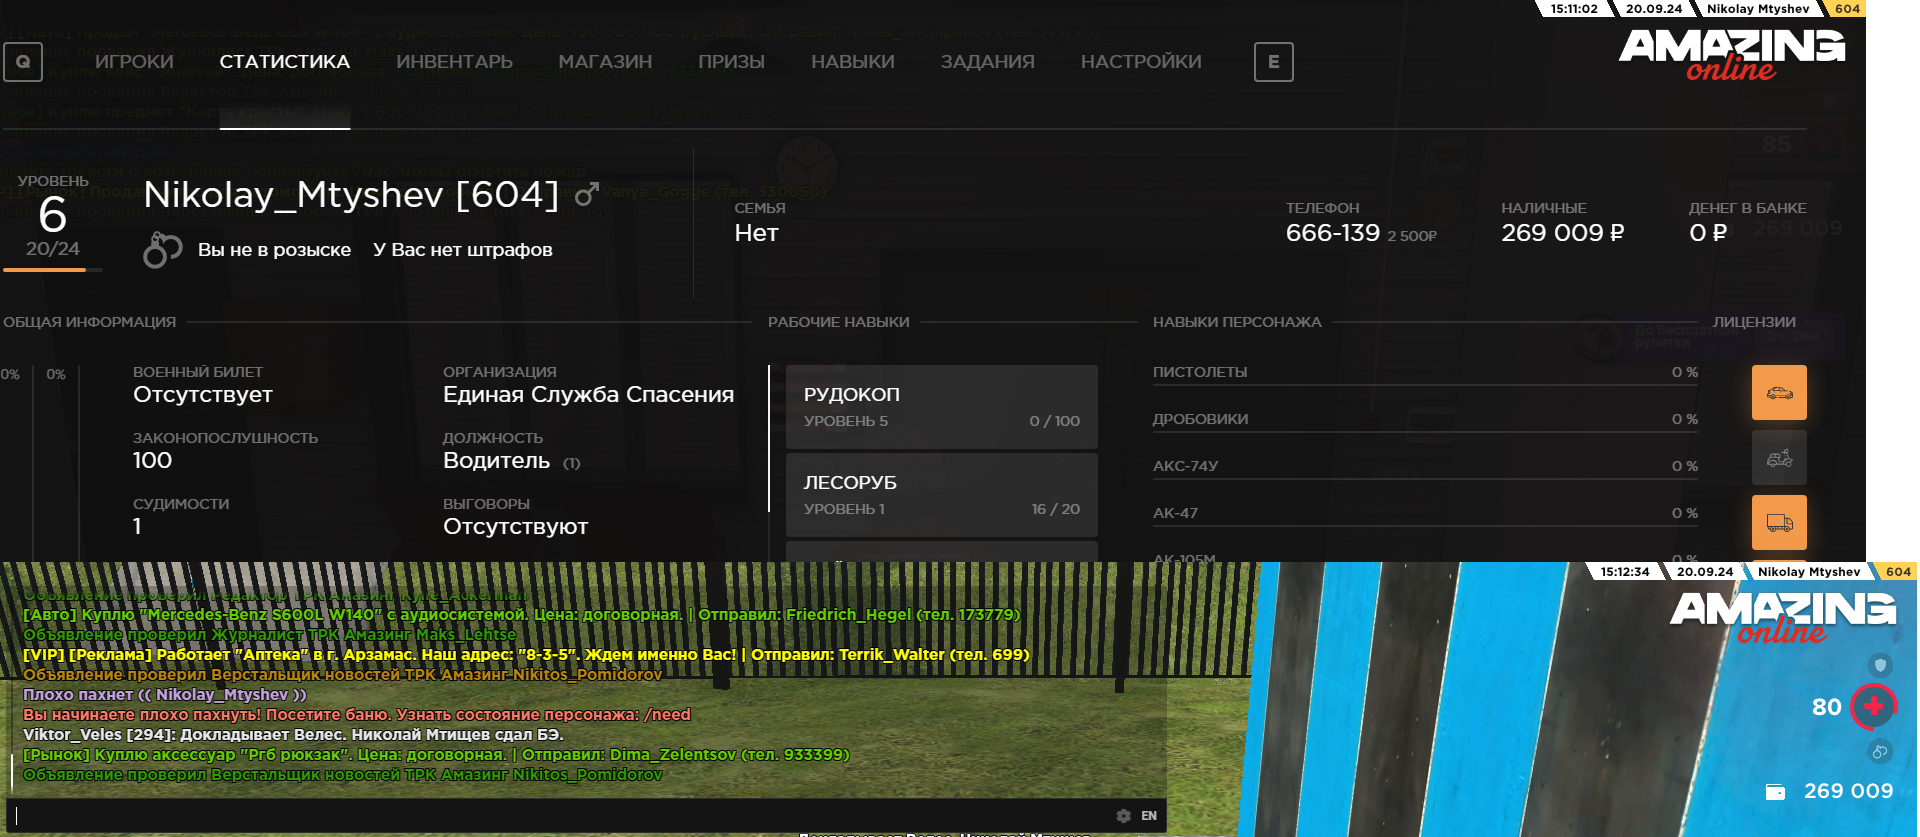
Task: Click the Mercedes-Benz S600L W140 chat ad
Action: tap(522, 615)
